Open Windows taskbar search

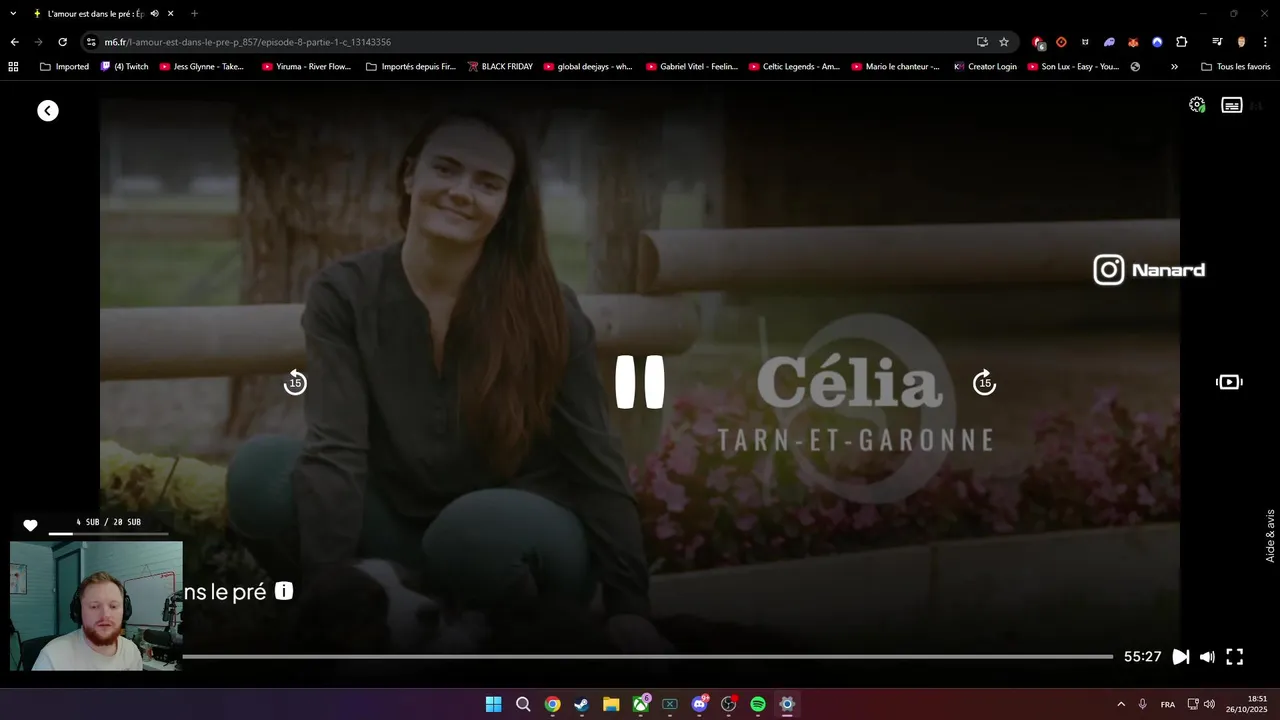[x=523, y=704]
